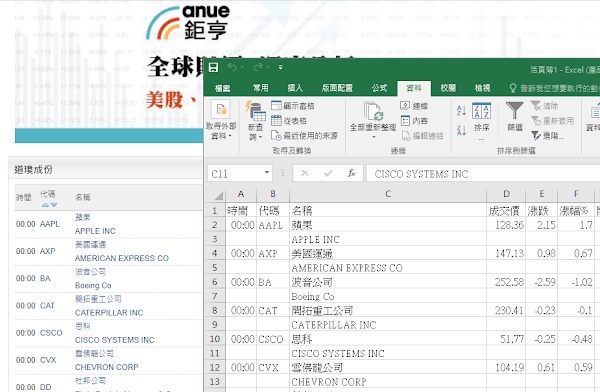Select column C header

click(388, 194)
